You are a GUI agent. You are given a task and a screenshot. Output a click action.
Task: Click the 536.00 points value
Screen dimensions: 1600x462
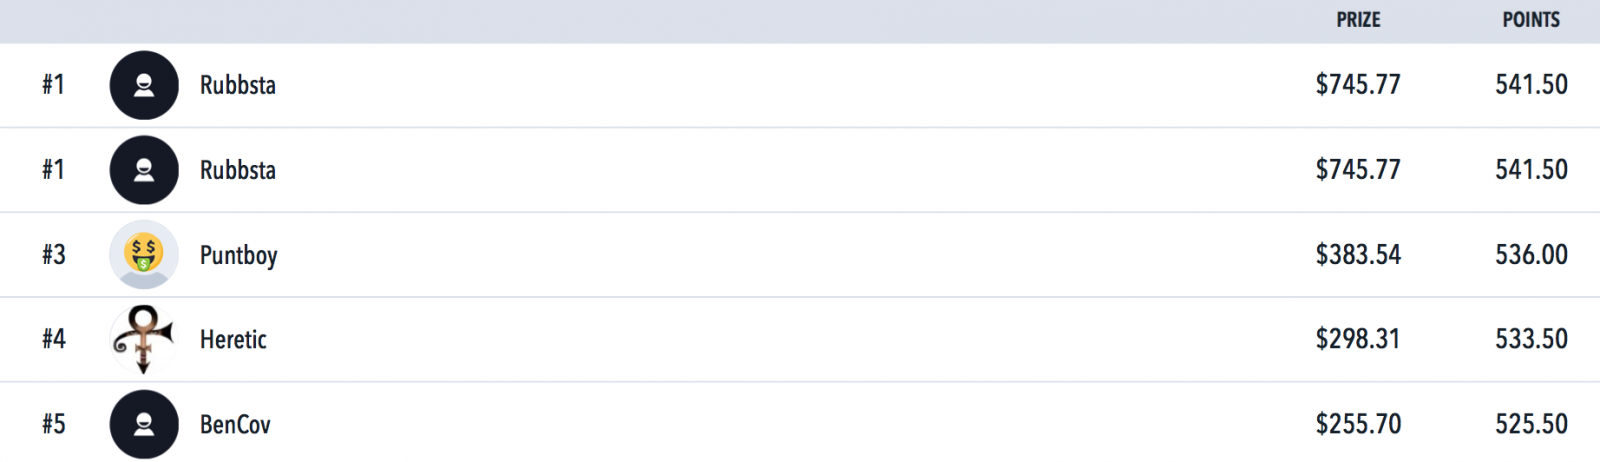coord(1531,255)
